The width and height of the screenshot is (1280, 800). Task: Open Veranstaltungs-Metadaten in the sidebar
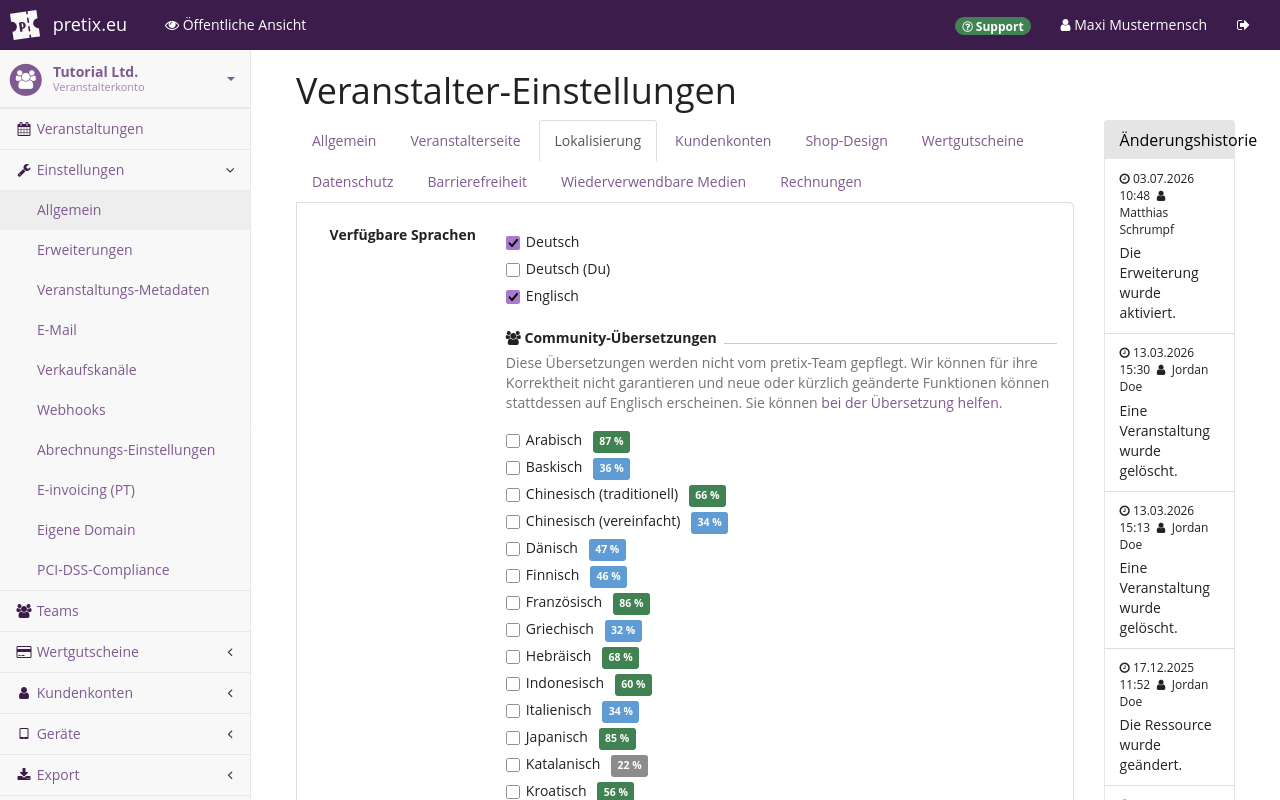125,290
